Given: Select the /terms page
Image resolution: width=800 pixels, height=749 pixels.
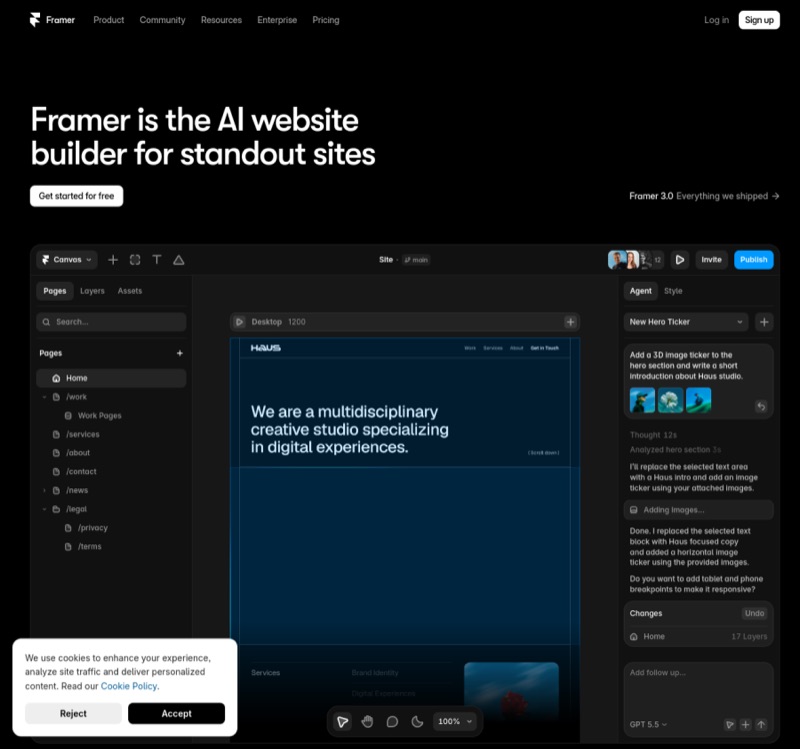Looking at the screenshot, I should pos(89,546).
